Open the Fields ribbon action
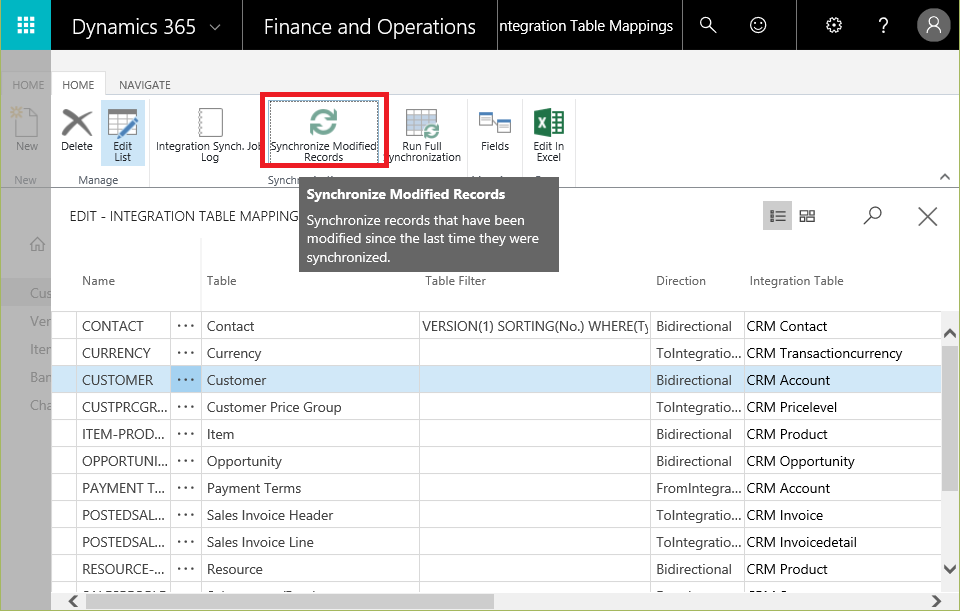 [x=495, y=131]
